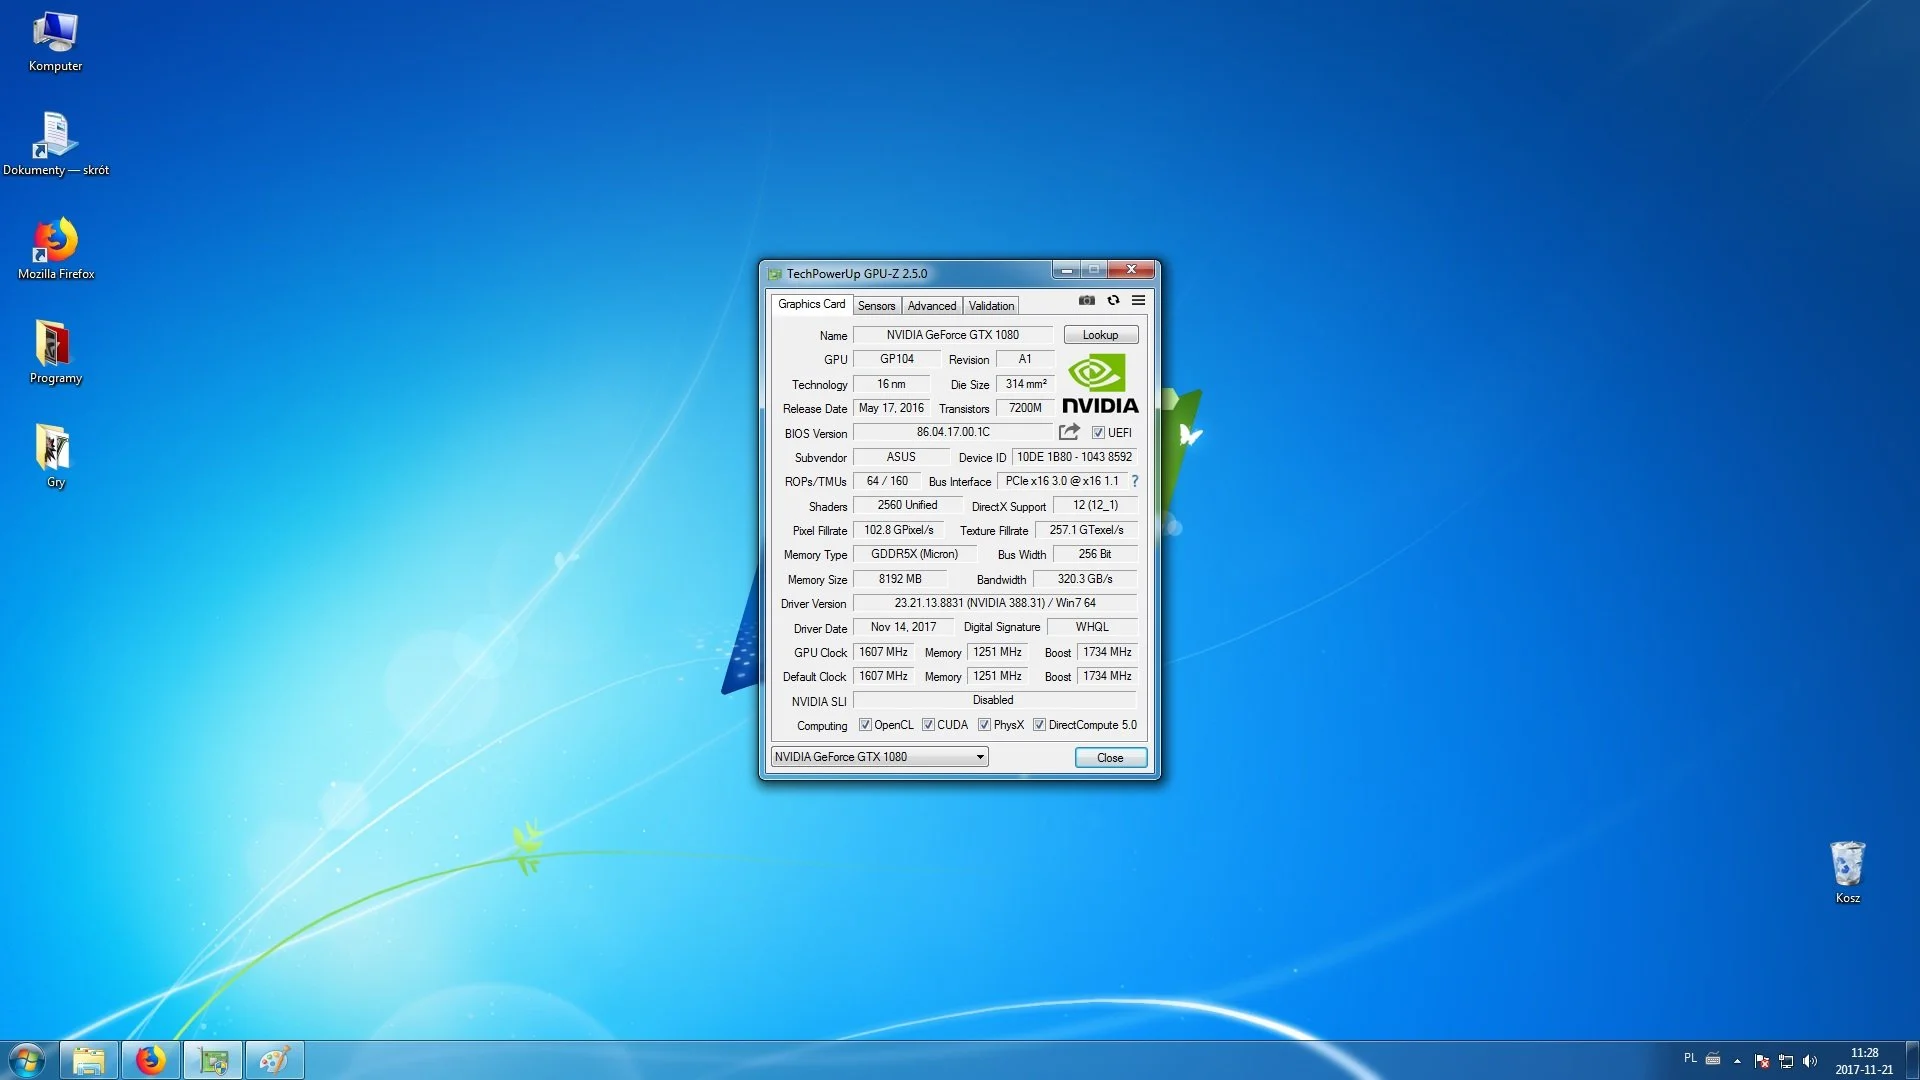Click GPU-Z title bar app icon
Screen dimensions: 1920x1080
pos(774,273)
